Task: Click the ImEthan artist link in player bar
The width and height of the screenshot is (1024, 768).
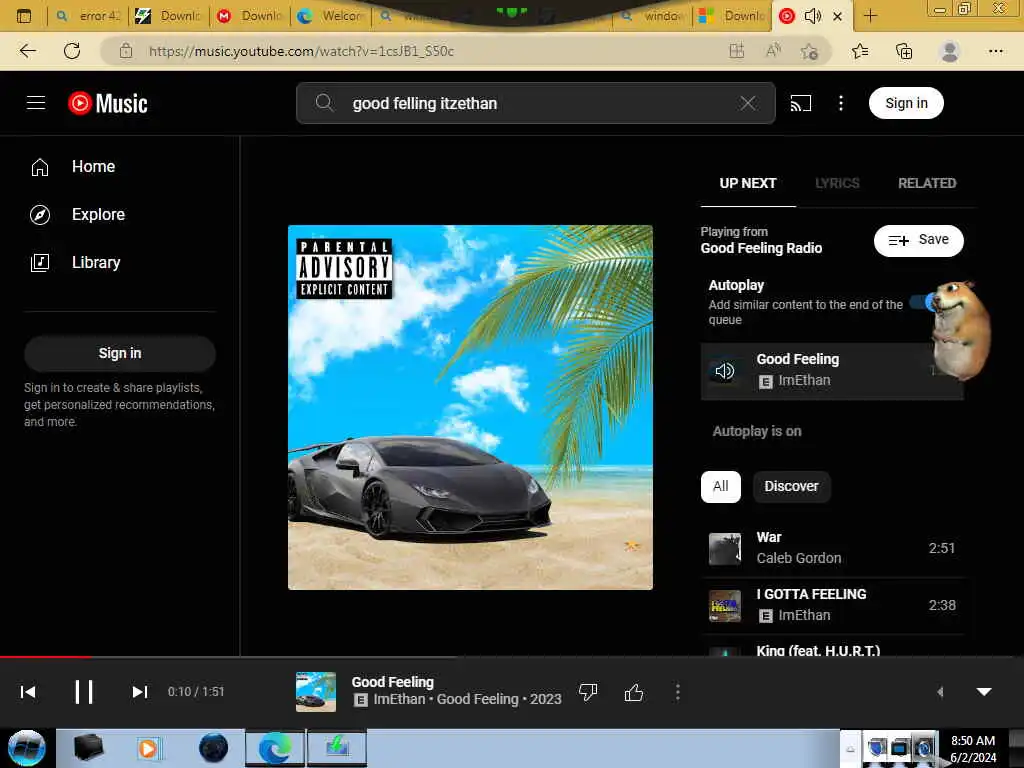Action: [x=399, y=699]
